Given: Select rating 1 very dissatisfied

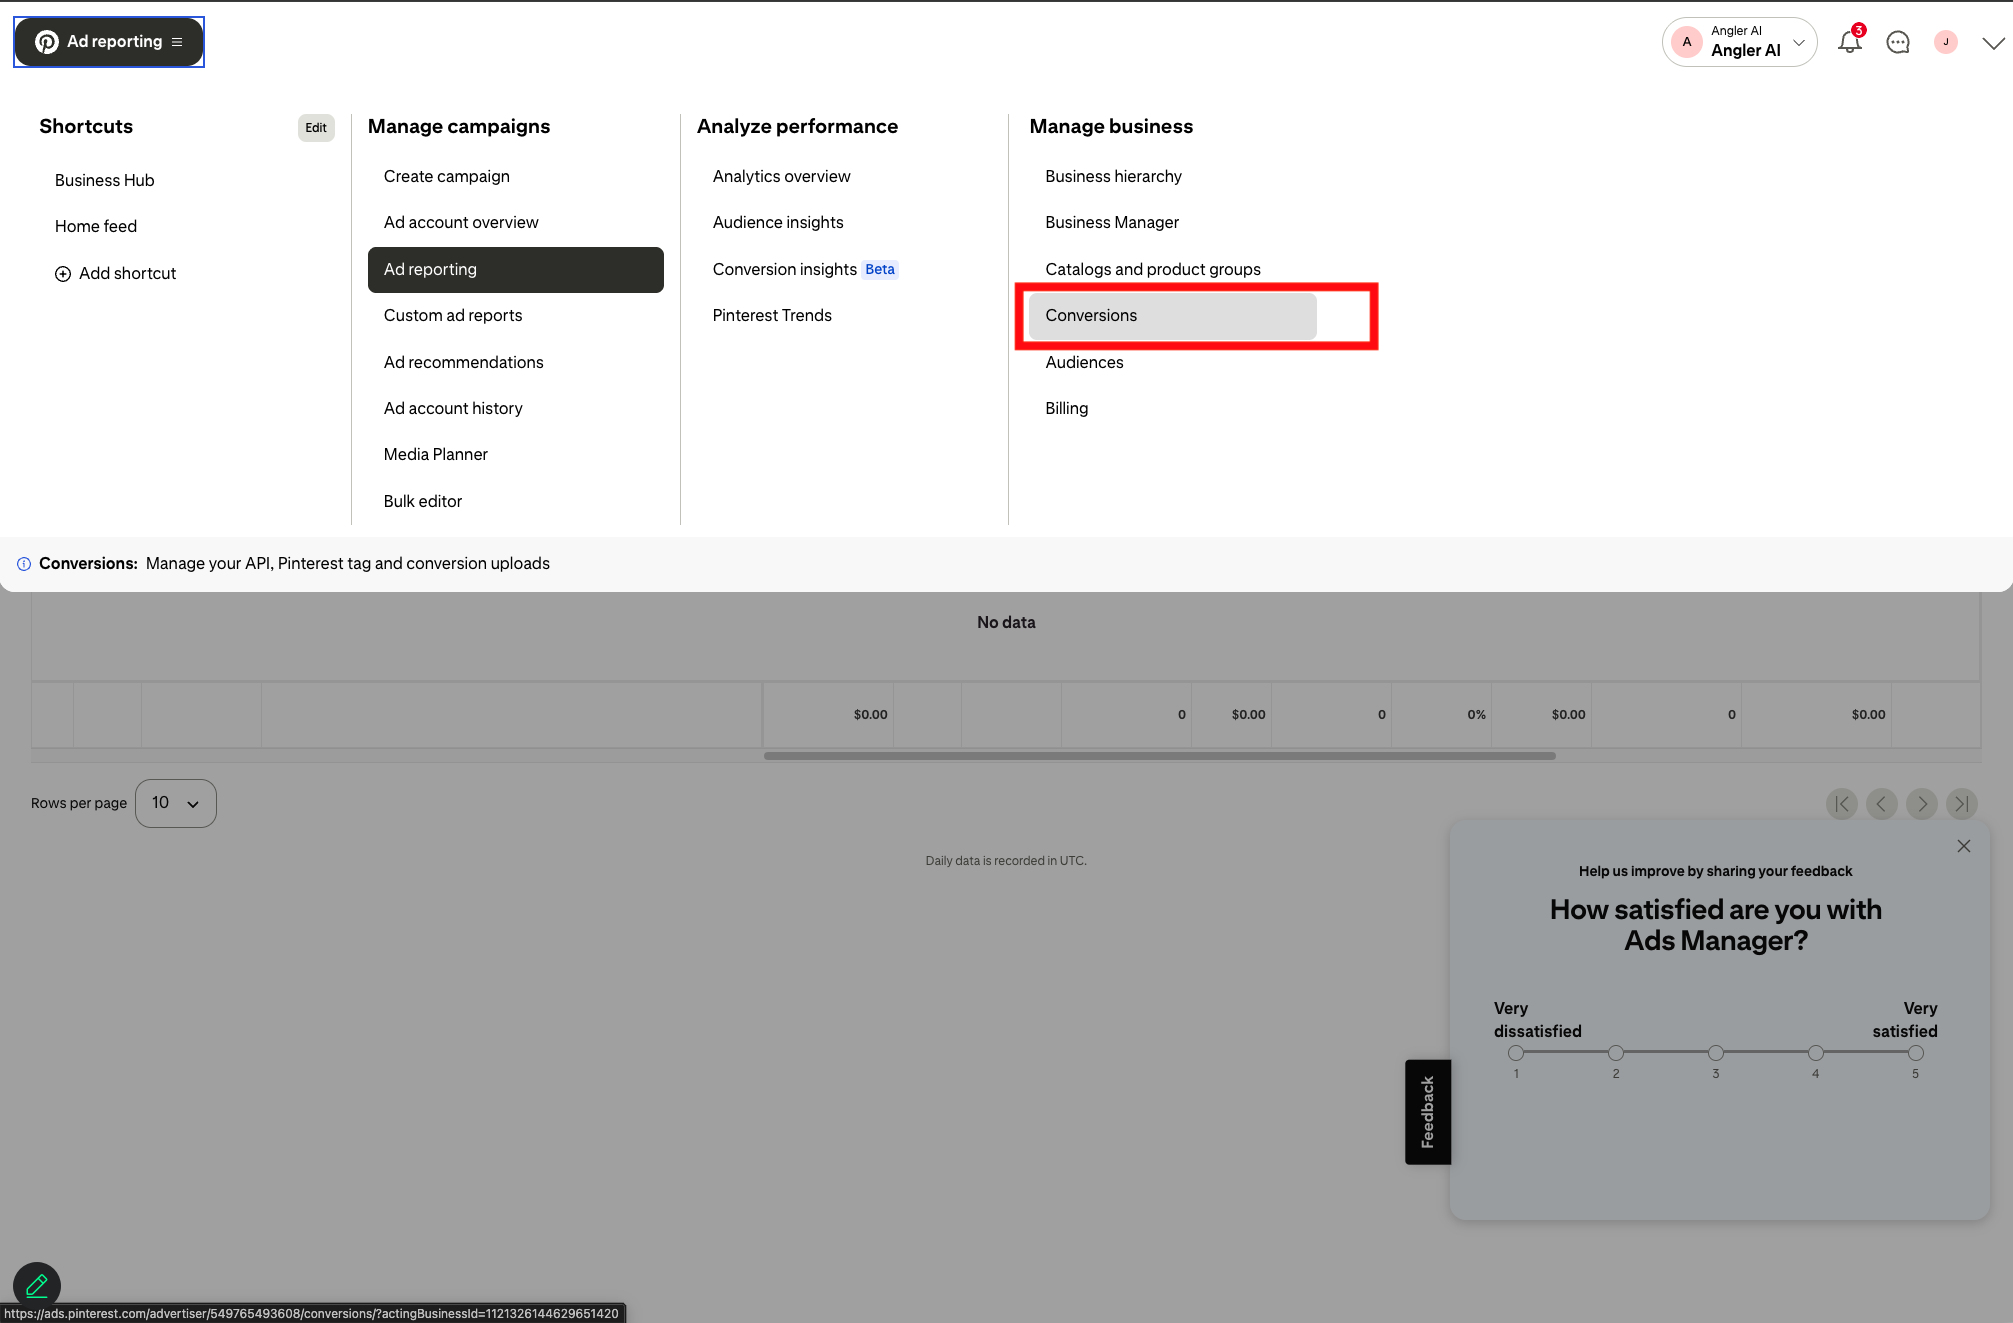Looking at the screenshot, I should [1516, 1052].
